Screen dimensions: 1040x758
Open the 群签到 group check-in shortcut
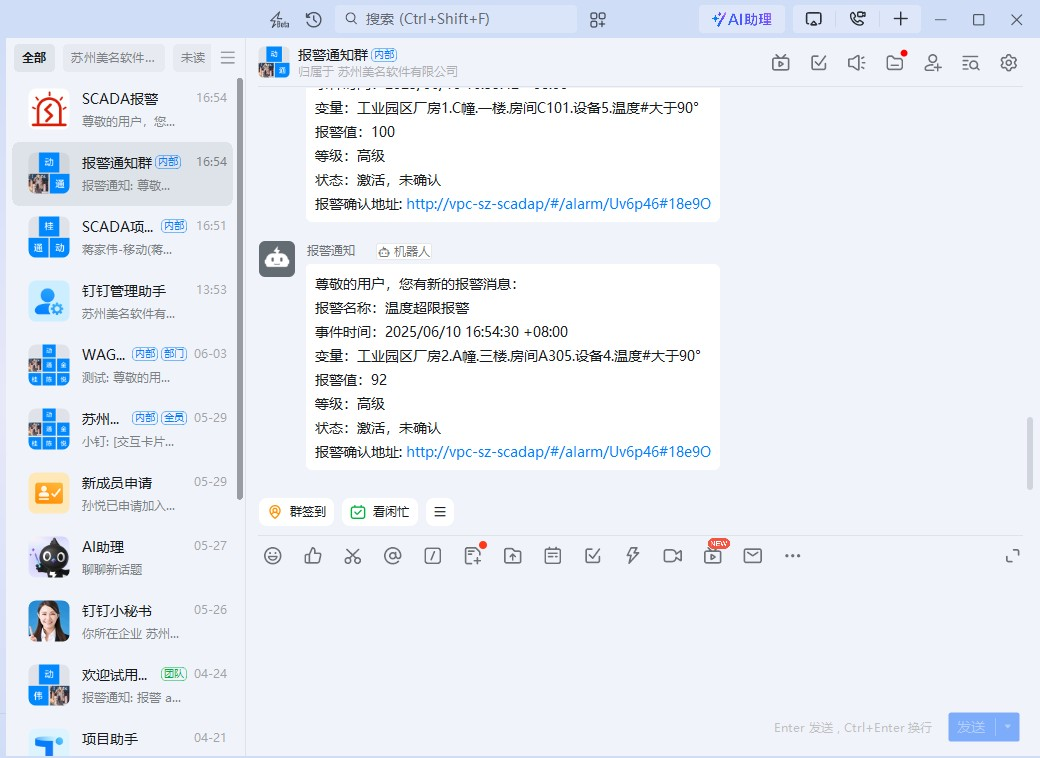pos(296,512)
